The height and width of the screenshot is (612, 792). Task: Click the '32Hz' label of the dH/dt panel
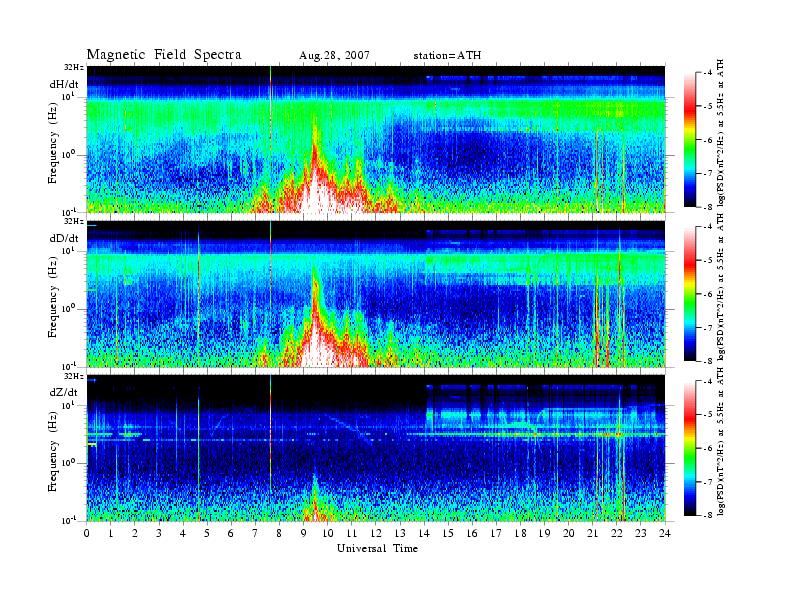(74, 67)
